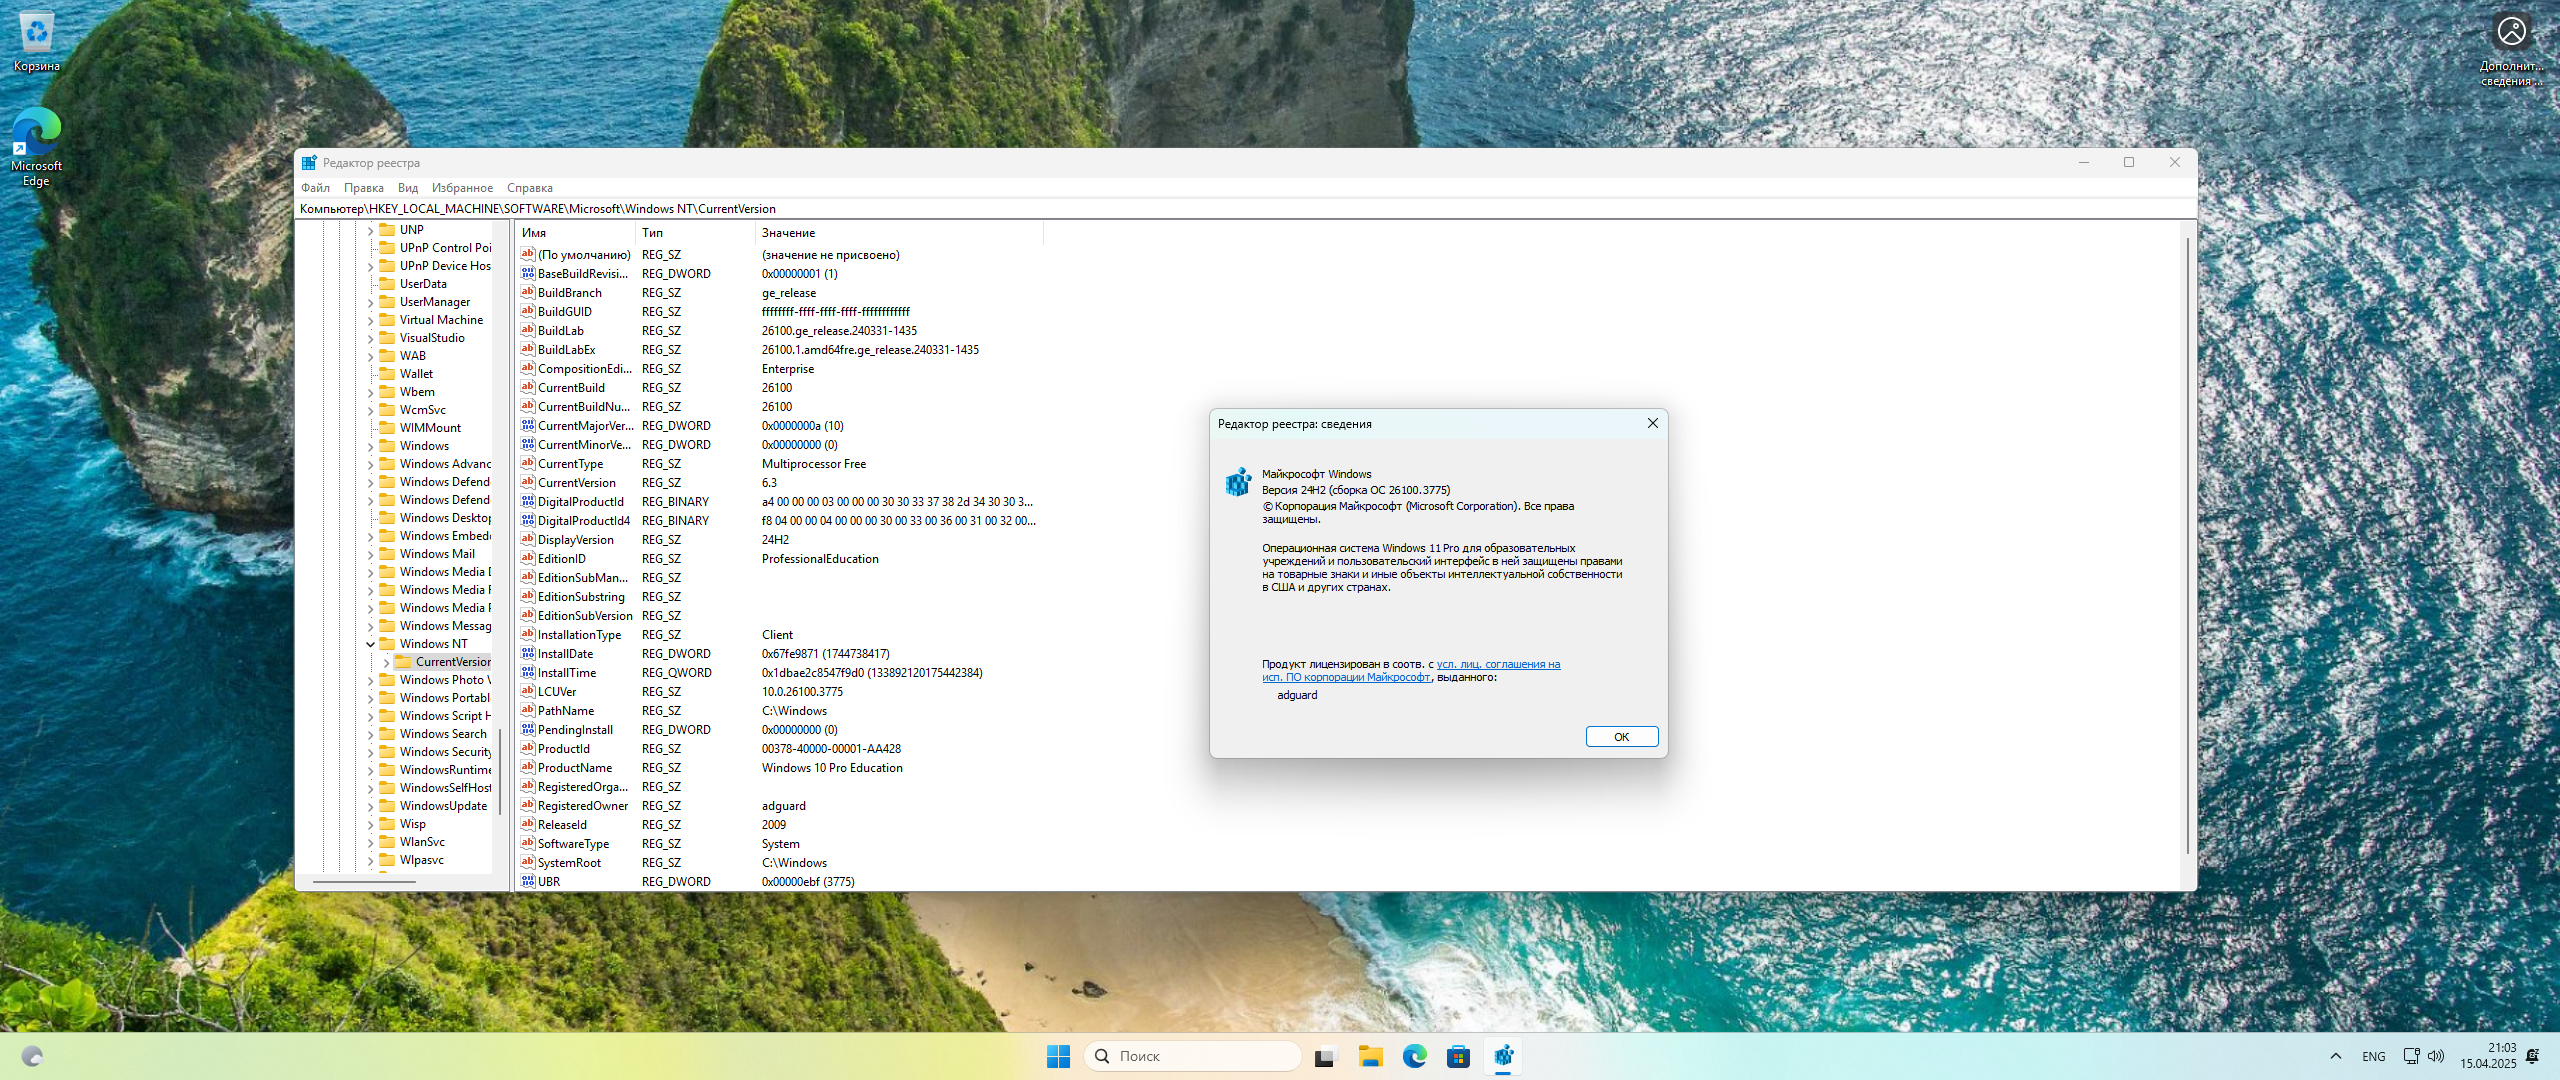Viewport: 2560px width, 1080px height.
Task: Open Recycle Bin (Корзина) on desktop
Action: click(36, 30)
